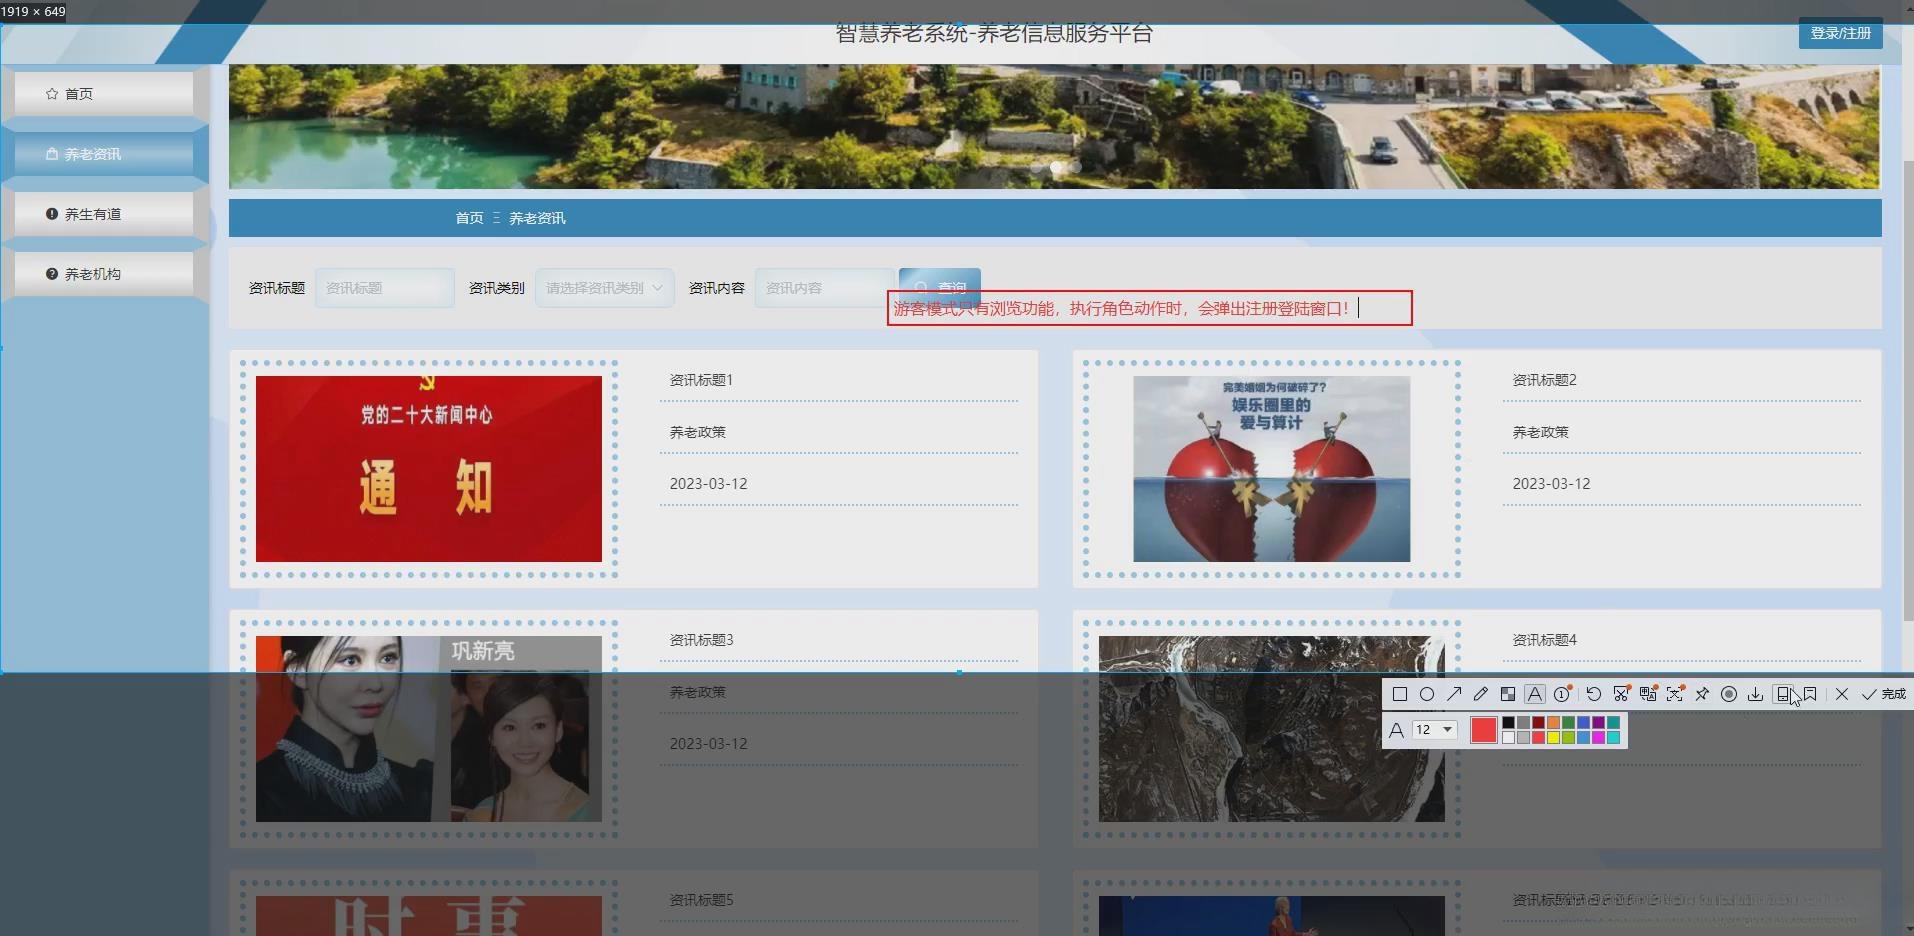Click 养老政策 under 资讯标题2
Image resolution: width=1914 pixels, height=936 pixels.
click(x=1541, y=432)
